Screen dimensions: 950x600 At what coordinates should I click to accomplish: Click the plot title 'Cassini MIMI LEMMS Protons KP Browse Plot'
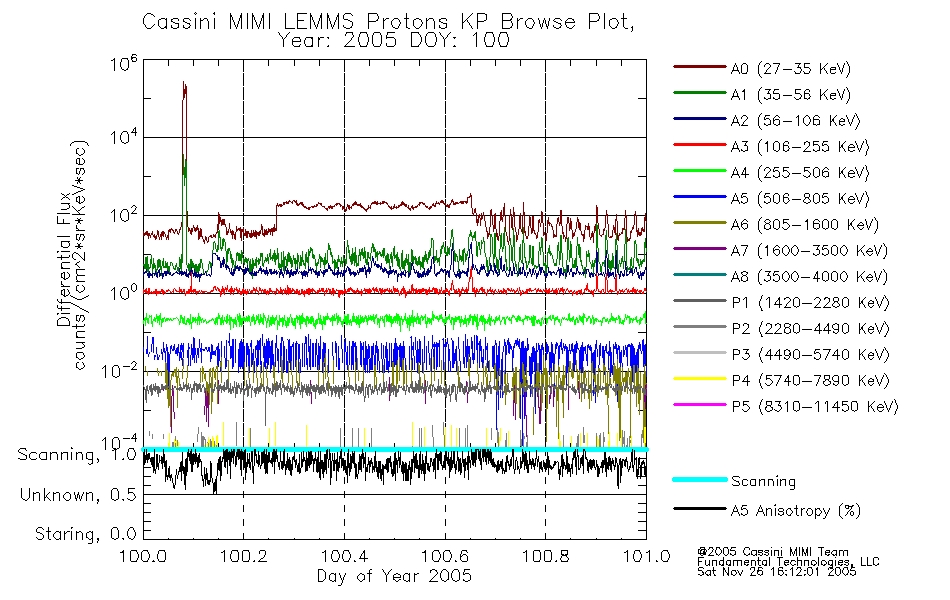pyautogui.click(x=388, y=21)
